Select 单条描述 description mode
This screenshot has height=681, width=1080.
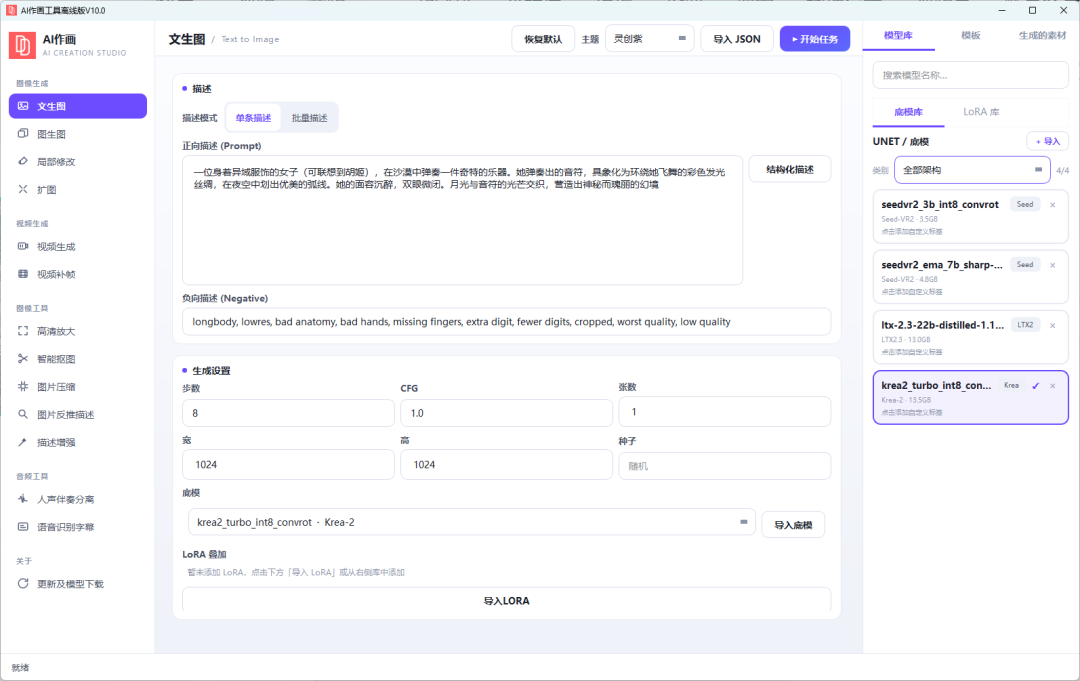[253, 118]
